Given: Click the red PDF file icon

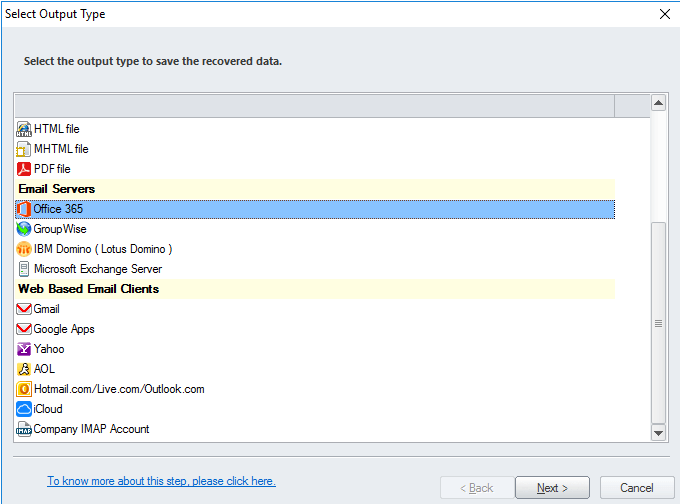Looking at the screenshot, I should pyautogui.click(x=24, y=169).
